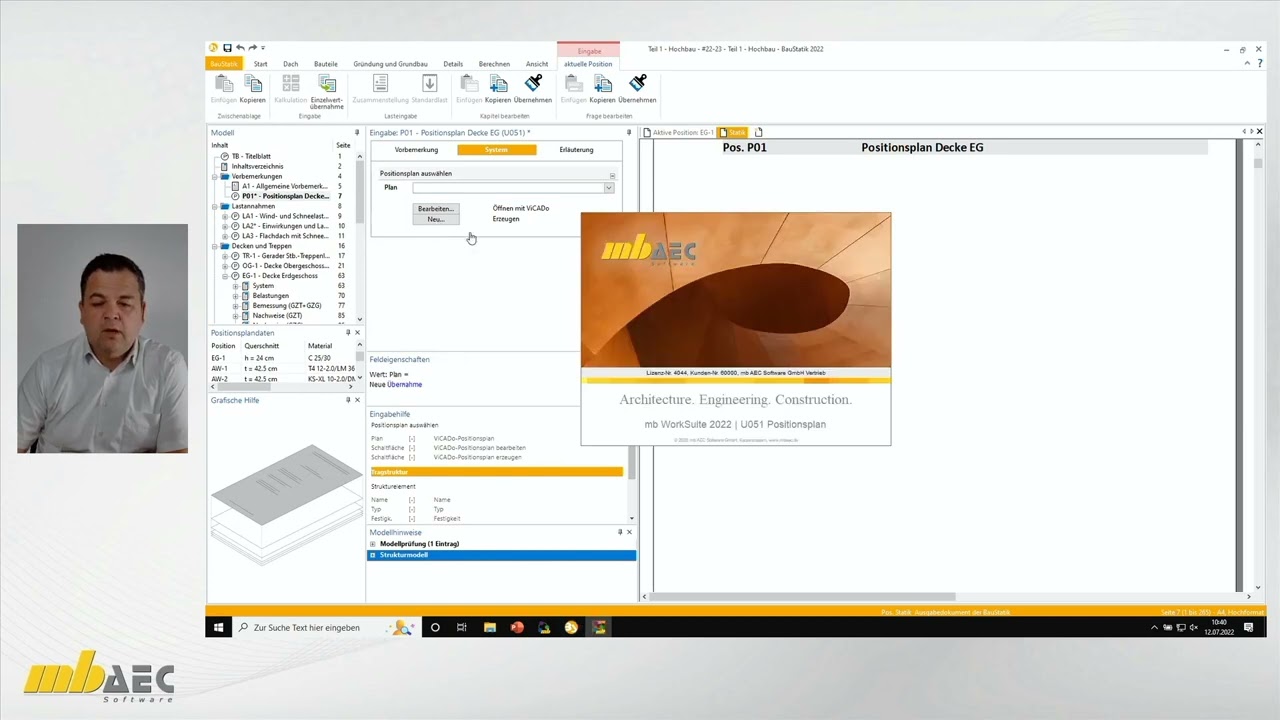
Task: Switch to the Berechnen ribbon tab
Action: 494,64
